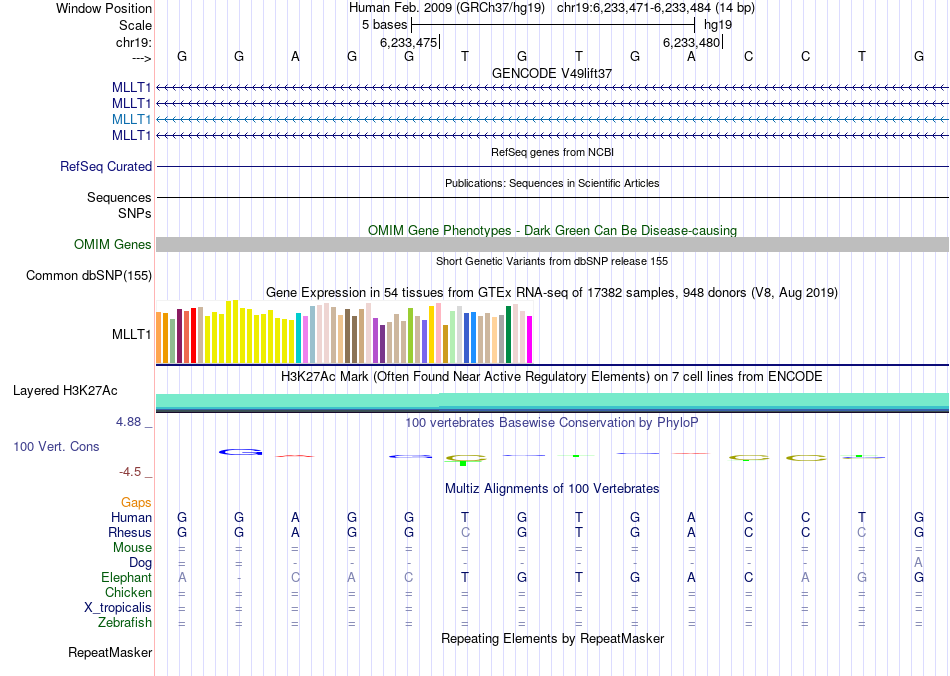Select the 'Human Feb. 2009 (GRCh37/hg19)' assembly text
This screenshot has width=950, height=676.
[447, 8]
